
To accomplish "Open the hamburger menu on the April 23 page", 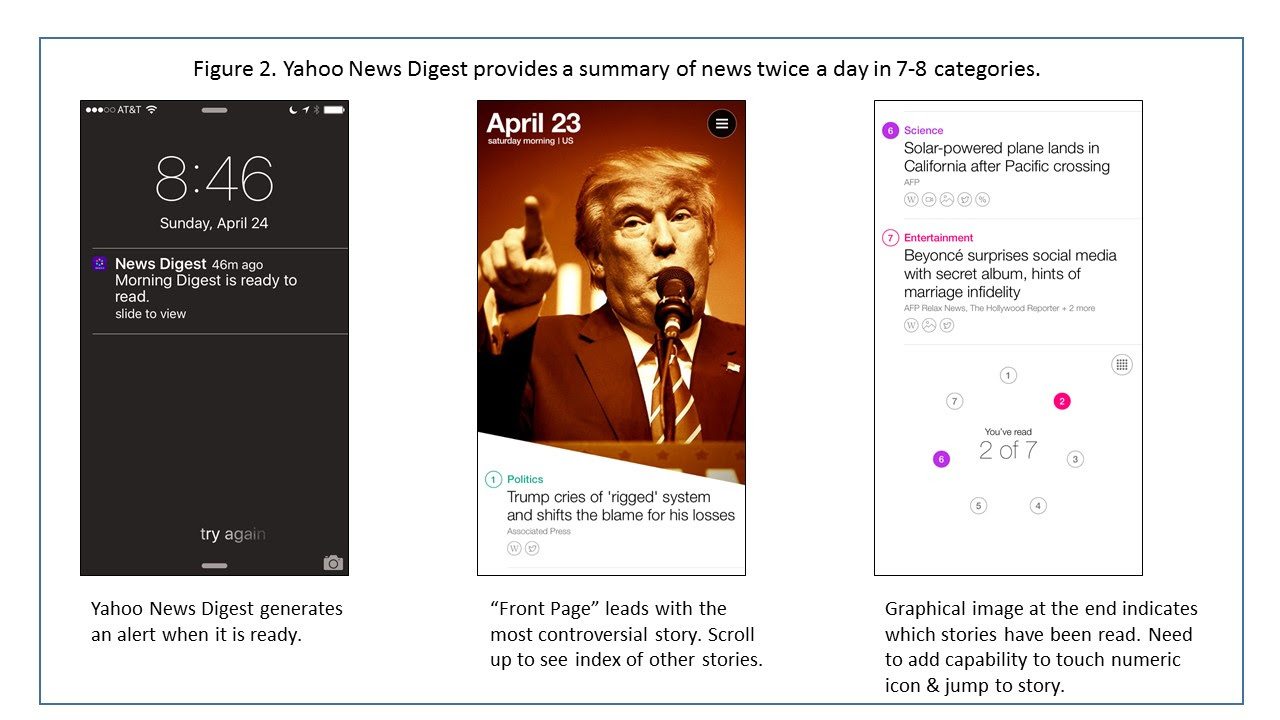I will click(721, 124).
